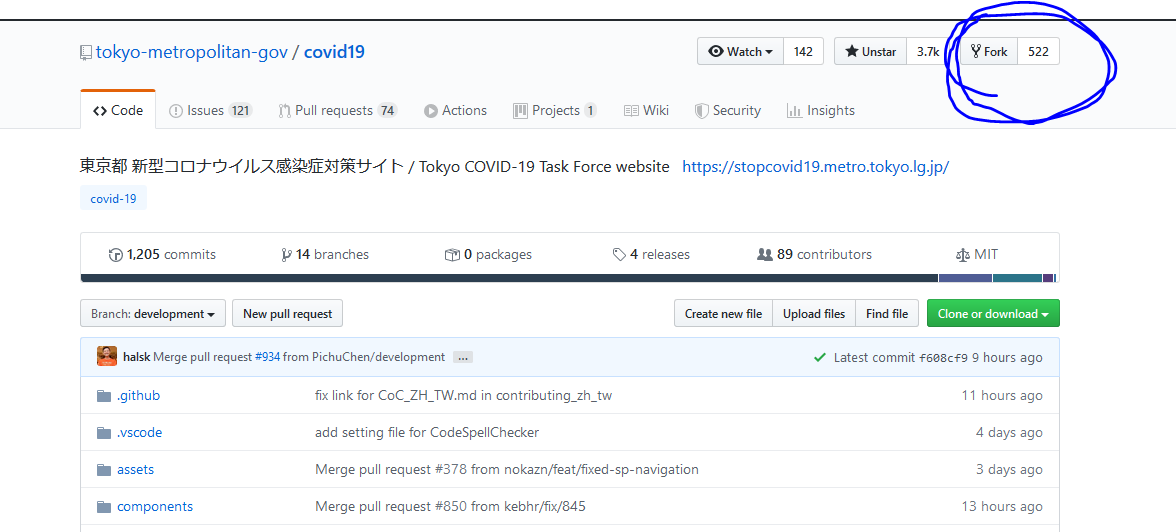Screen dimensions: 1176x532
Task: Open the Wiki tab
Action: [x=646, y=110]
